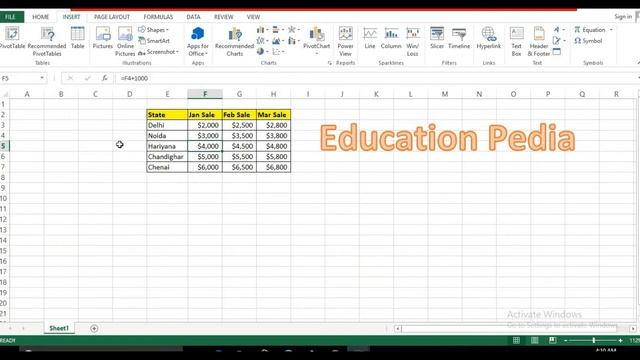Insert a Slicer

click(437, 38)
